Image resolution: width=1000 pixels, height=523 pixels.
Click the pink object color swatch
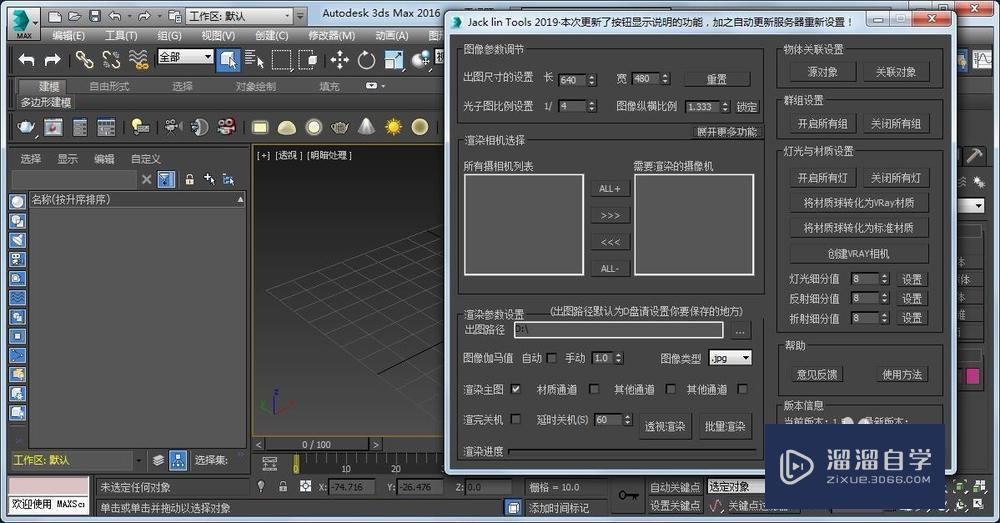(x=973, y=376)
